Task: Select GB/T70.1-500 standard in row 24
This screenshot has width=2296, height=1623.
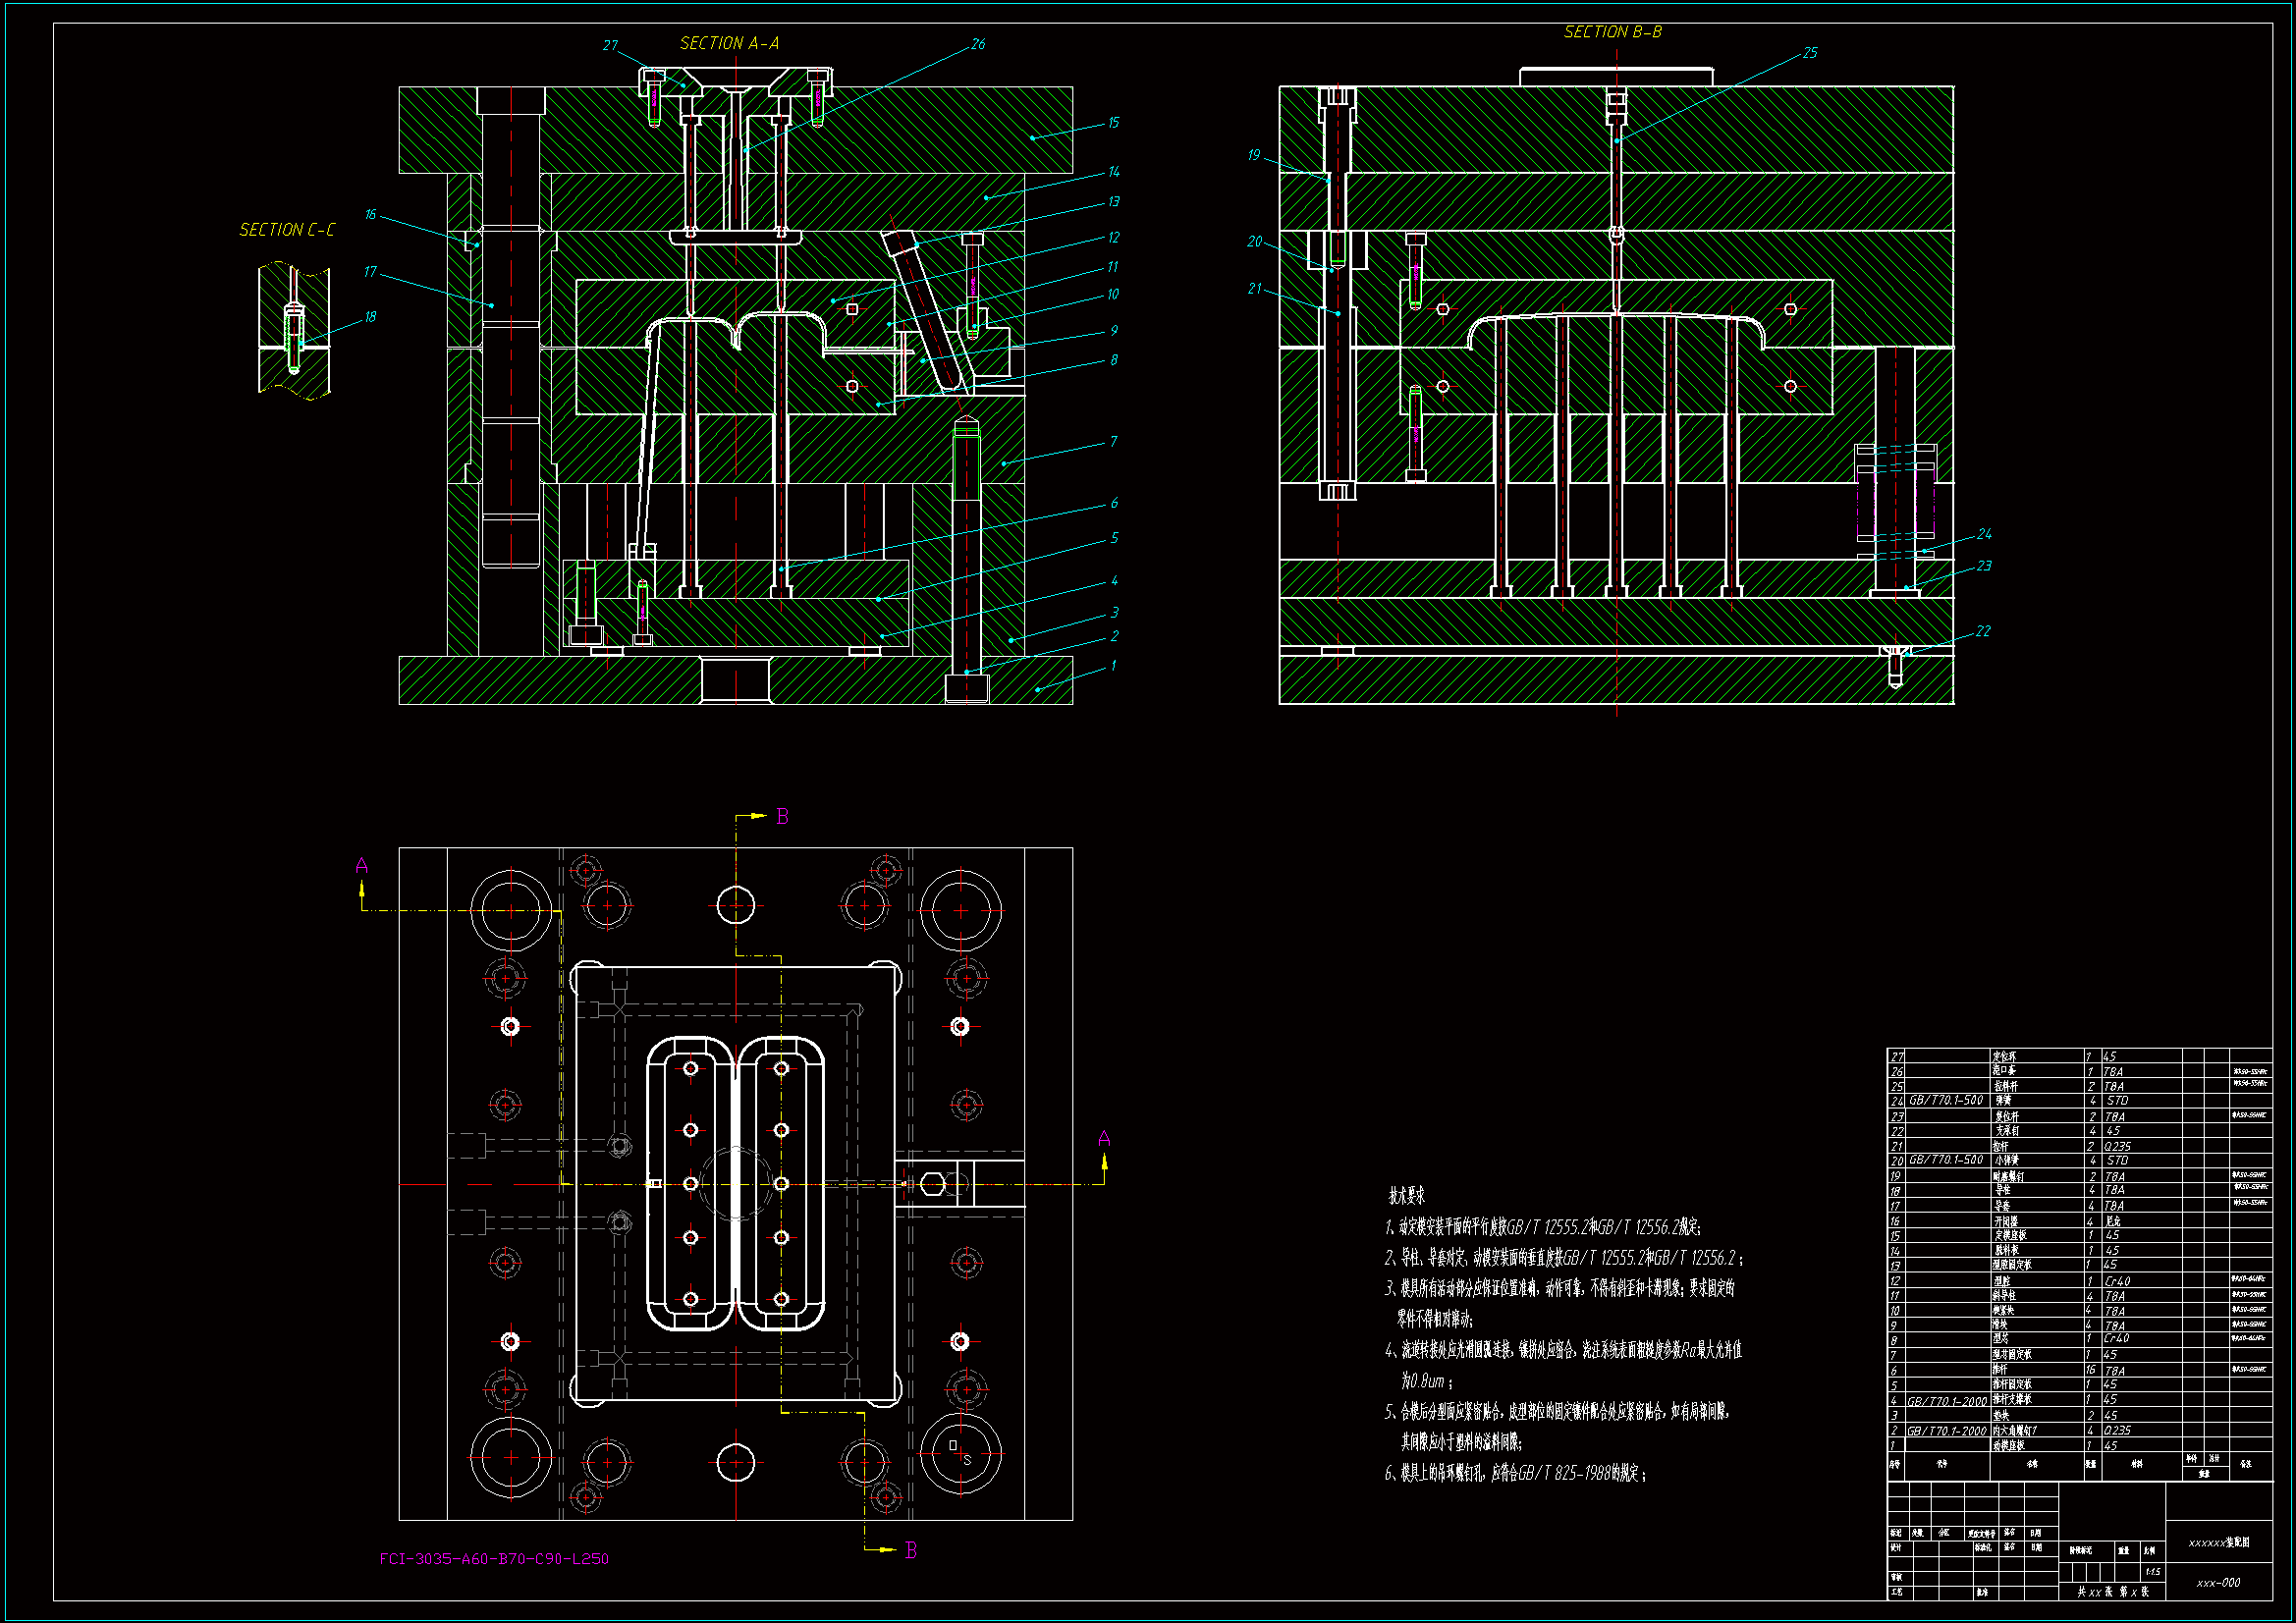Action: click(1945, 1100)
